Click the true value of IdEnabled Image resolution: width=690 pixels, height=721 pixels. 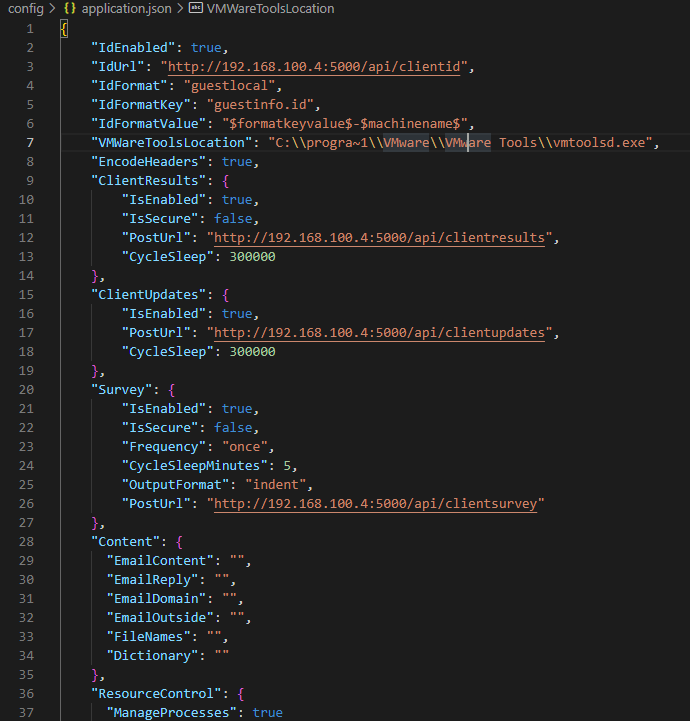(206, 48)
